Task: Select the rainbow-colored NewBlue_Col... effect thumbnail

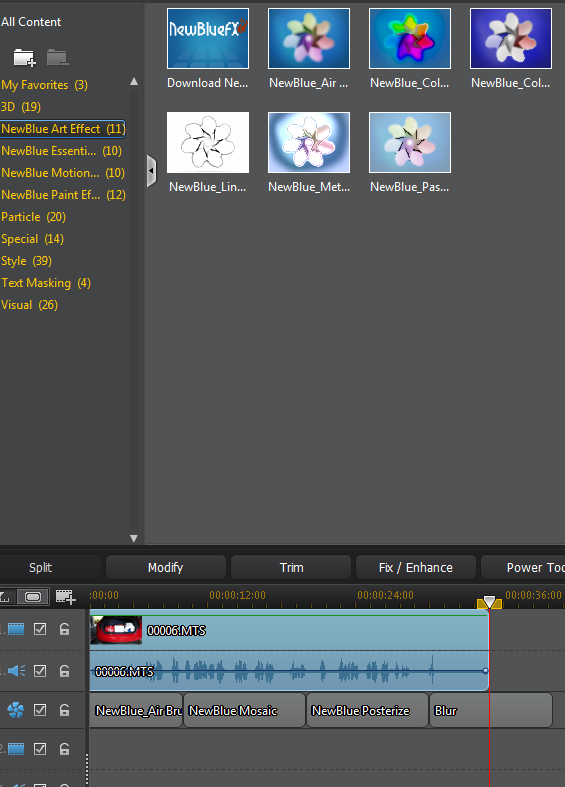Action: 409,39
